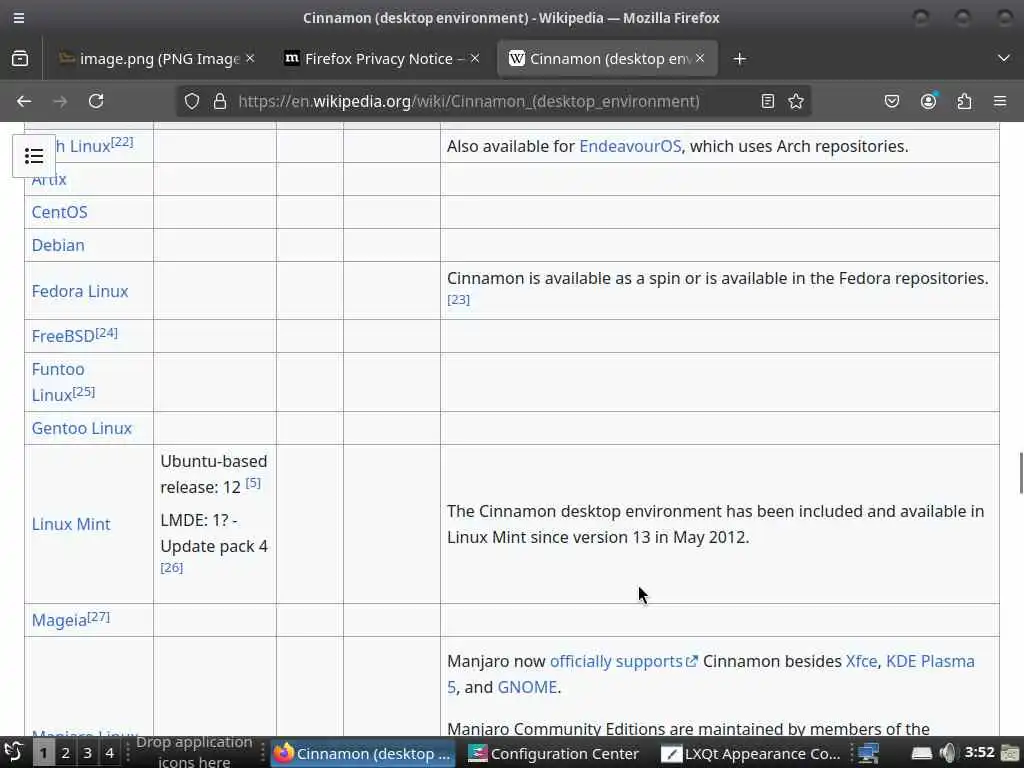1024x768 pixels.
Task: Jump to citation 22 beside Arch Linux
Action: tap(122, 142)
